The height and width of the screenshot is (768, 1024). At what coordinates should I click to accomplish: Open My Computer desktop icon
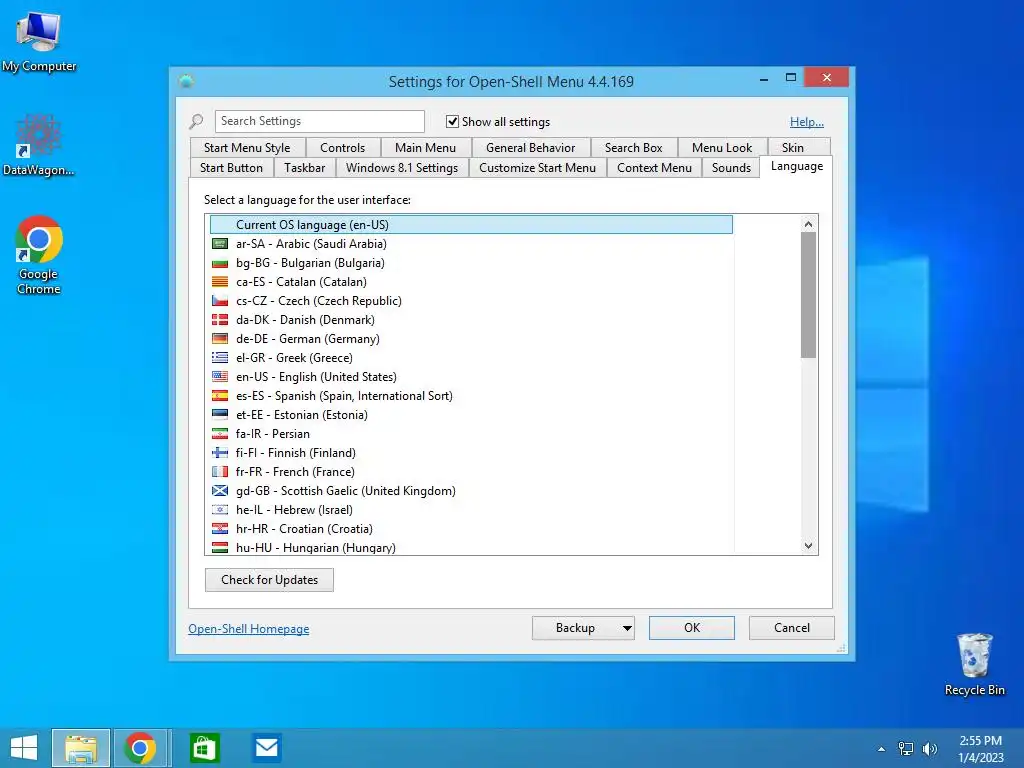coord(39,42)
